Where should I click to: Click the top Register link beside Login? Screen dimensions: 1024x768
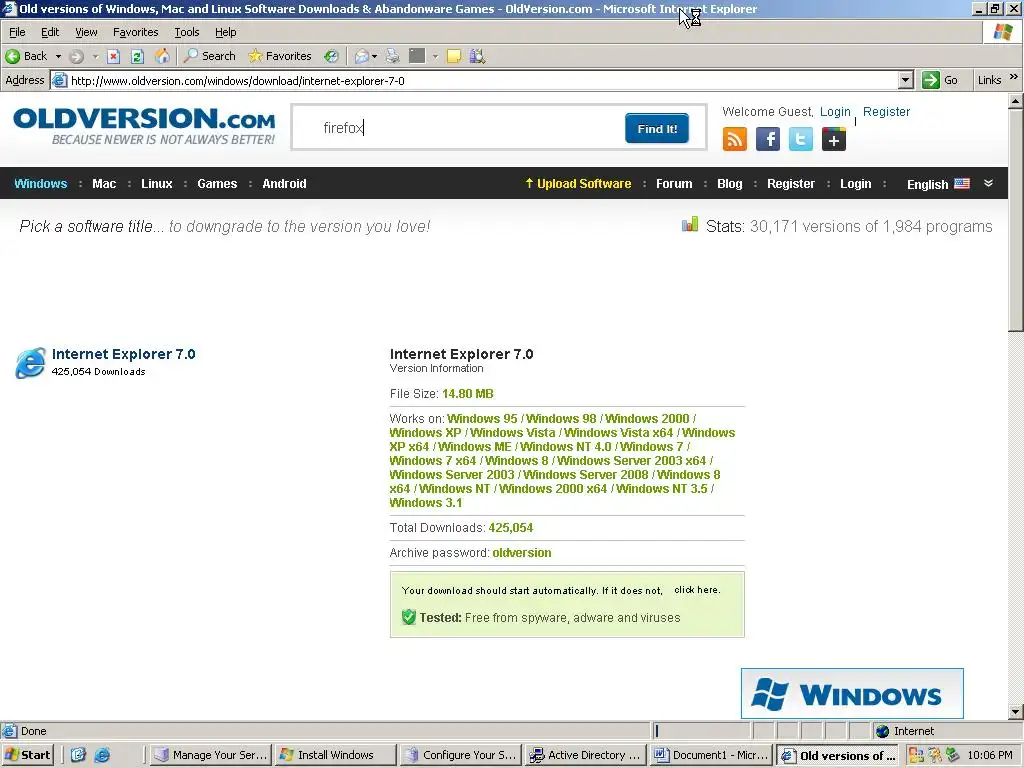(x=886, y=112)
